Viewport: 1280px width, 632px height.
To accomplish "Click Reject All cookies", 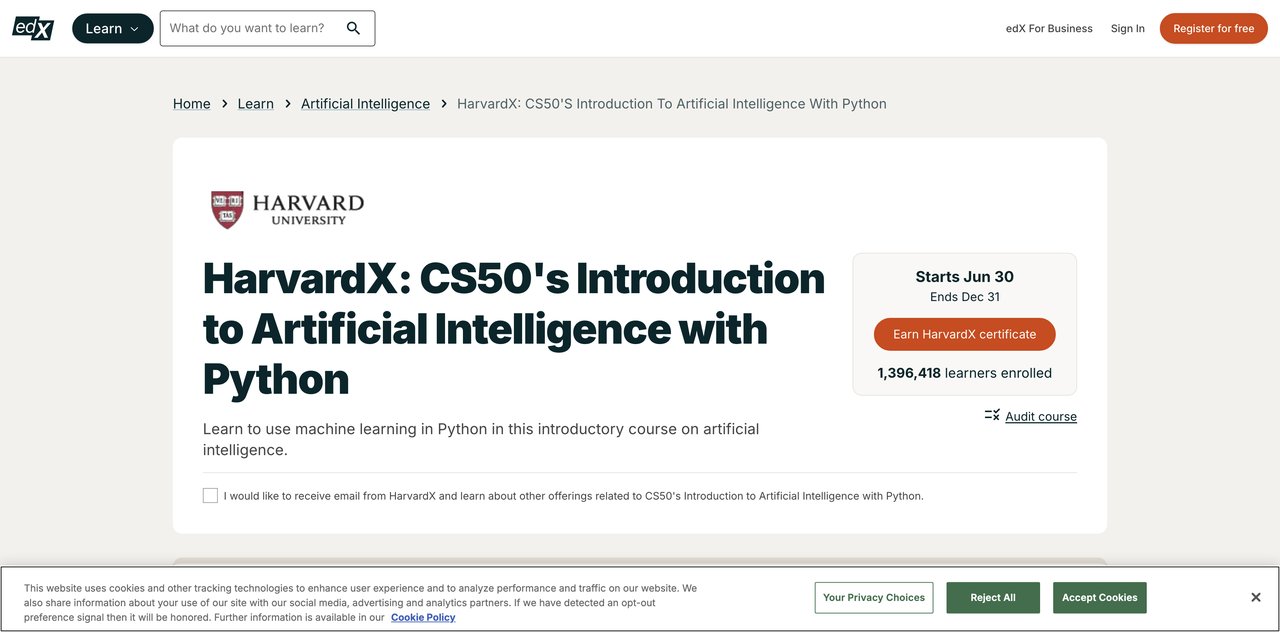I will point(992,597).
